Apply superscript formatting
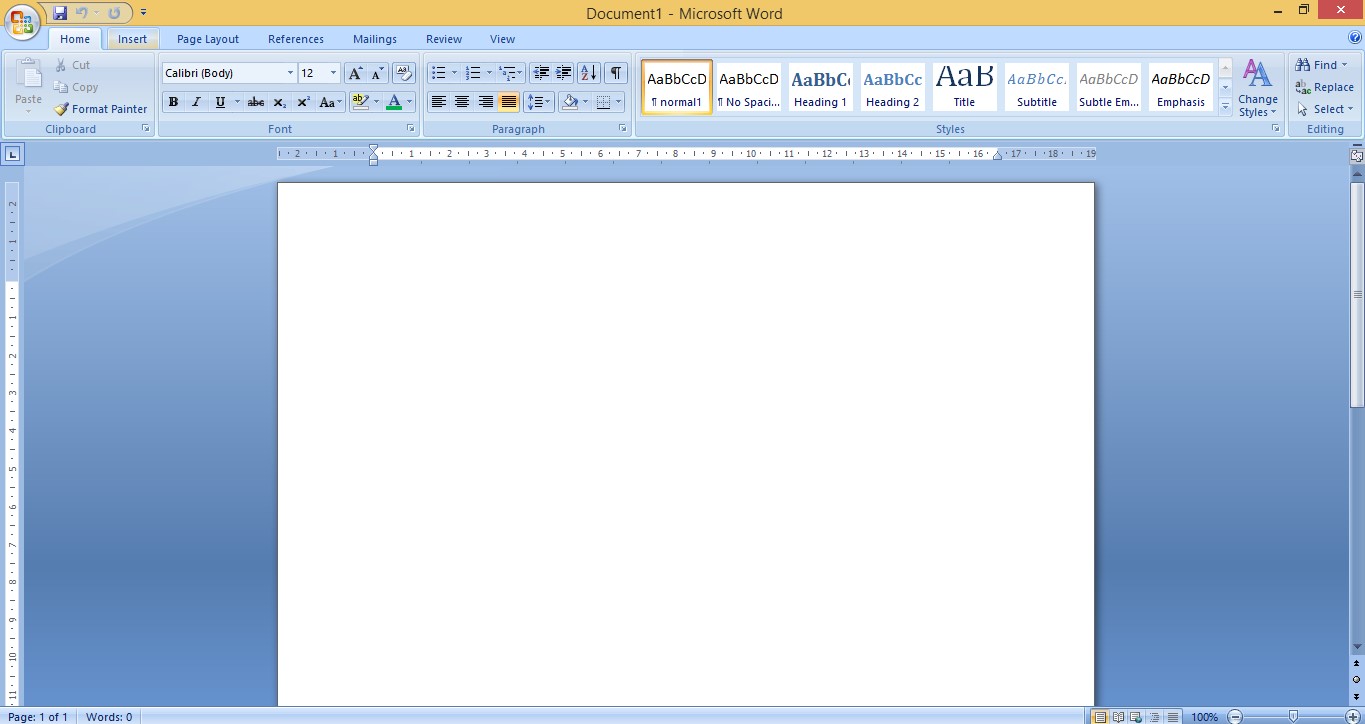The image size is (1365, 724). [x=303, y=102]
